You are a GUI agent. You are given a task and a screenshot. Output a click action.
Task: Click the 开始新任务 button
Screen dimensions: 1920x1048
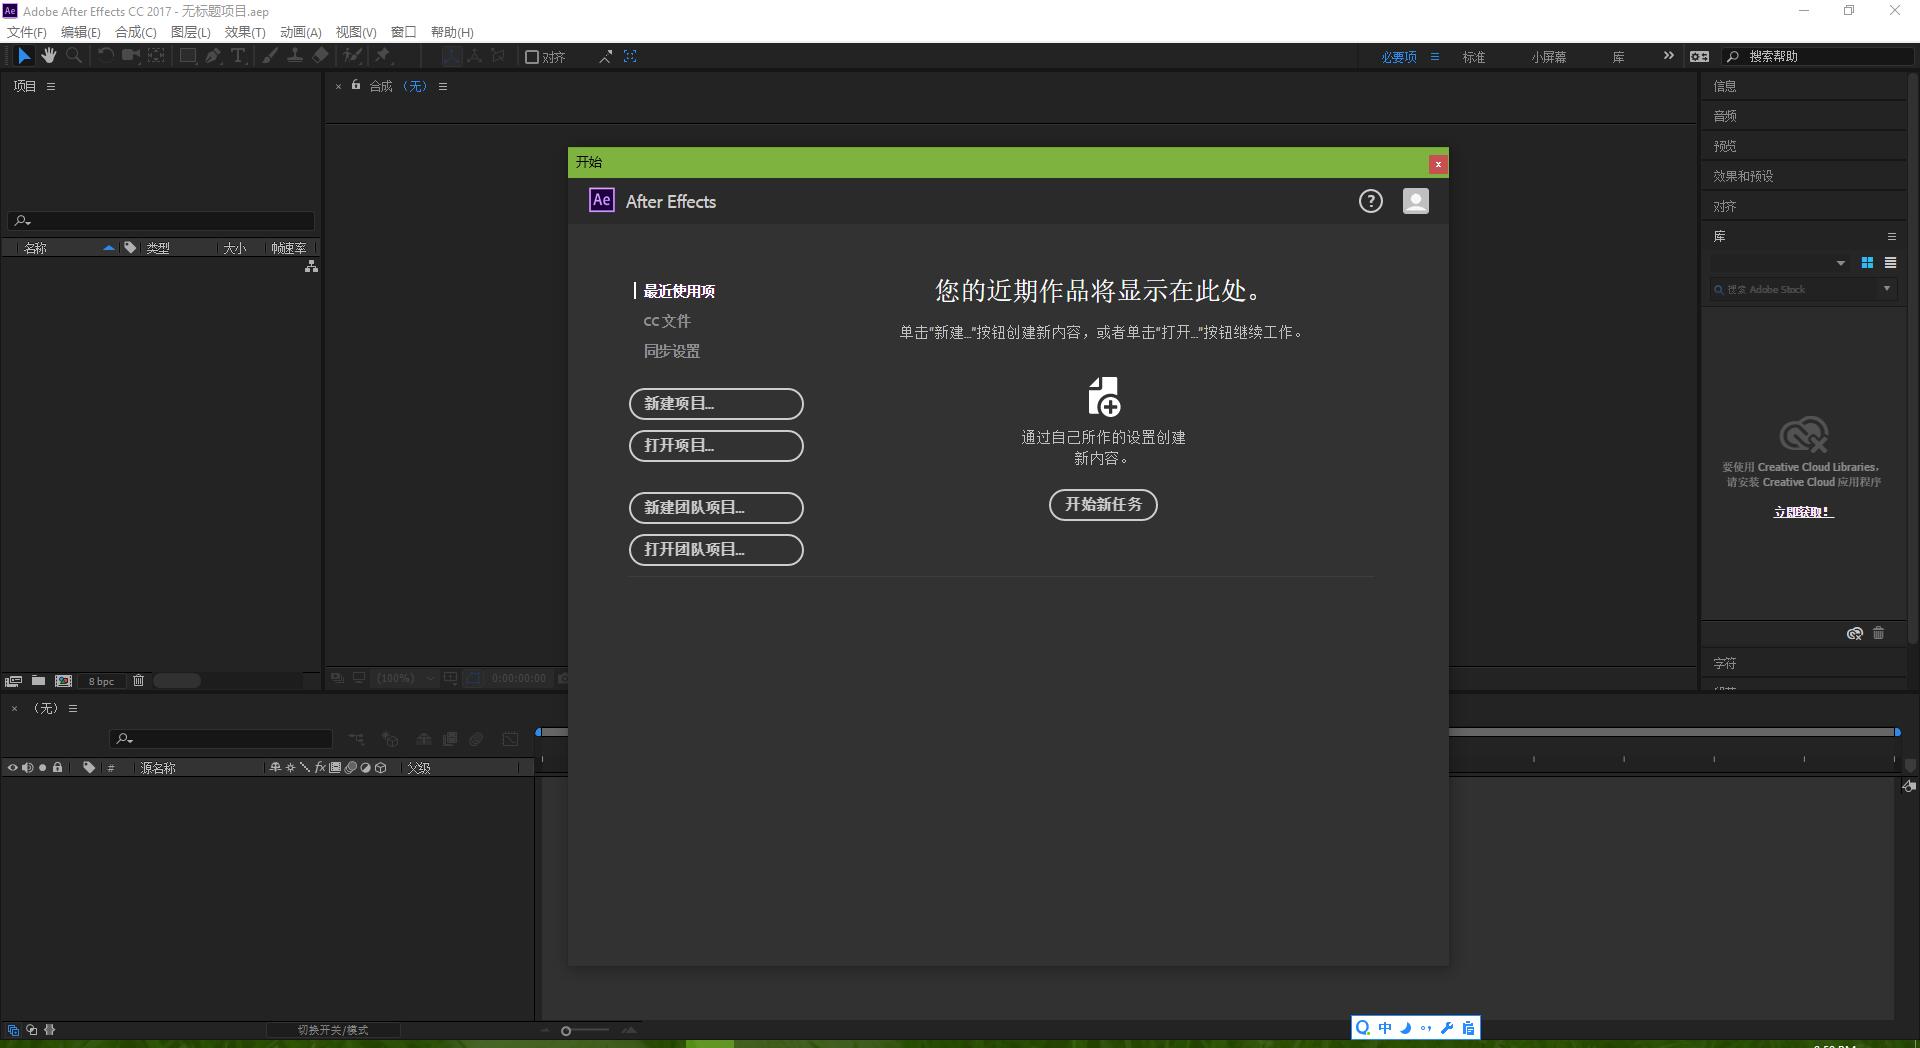click(x=1103, y=505)
